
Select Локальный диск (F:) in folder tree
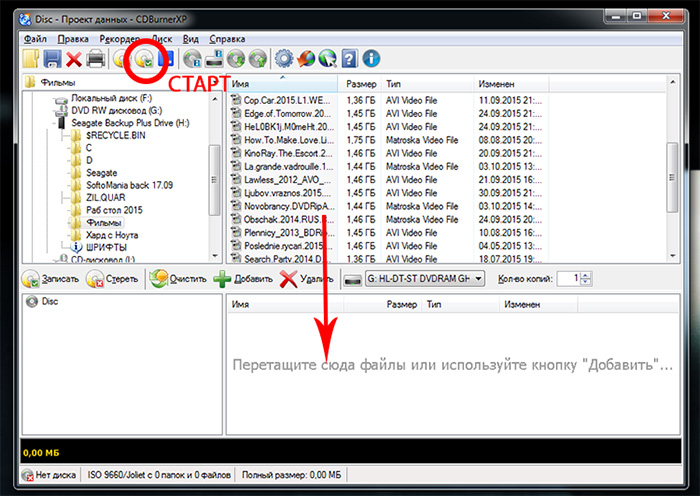pos(112,98)
